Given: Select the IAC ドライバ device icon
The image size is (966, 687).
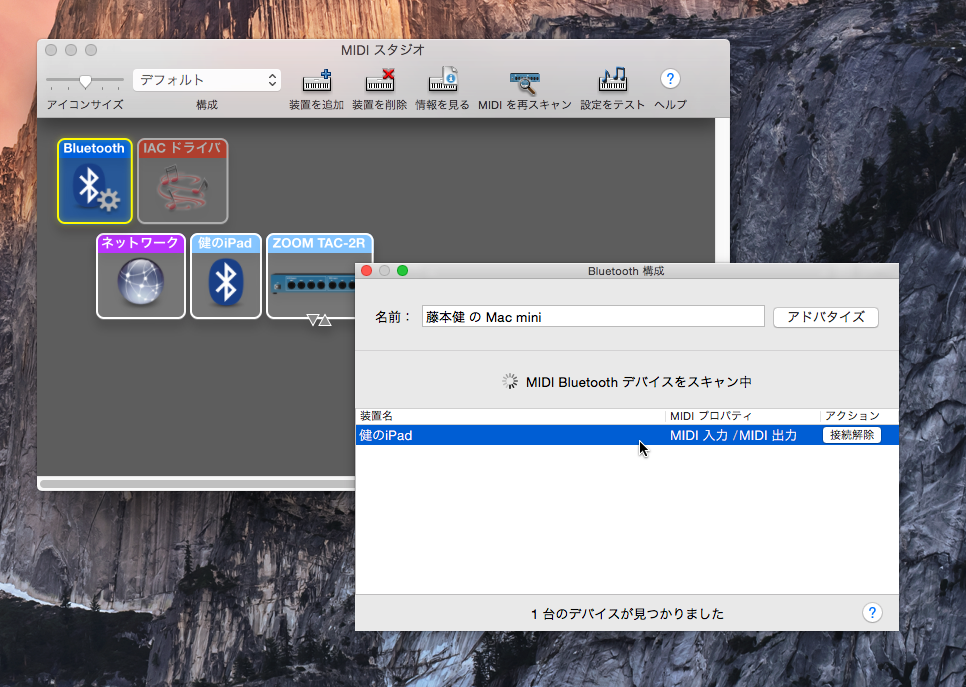Looking at the screenshot, I should [182, 181].
